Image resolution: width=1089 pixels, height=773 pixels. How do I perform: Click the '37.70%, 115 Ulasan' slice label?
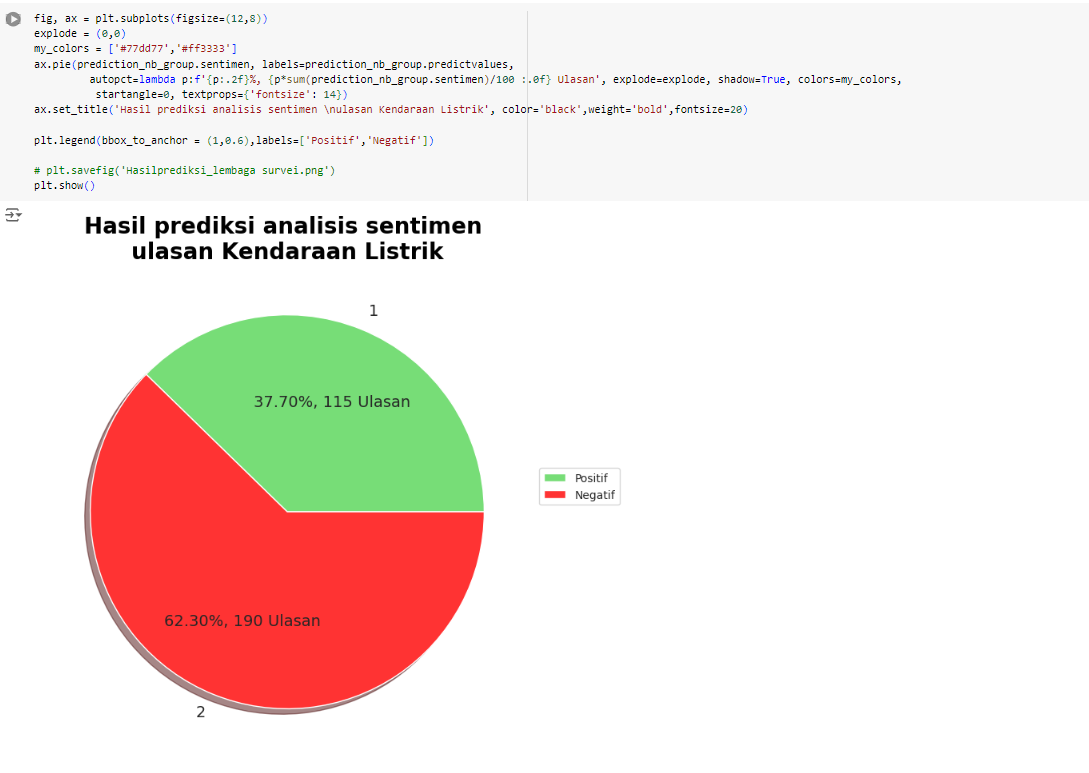point(332,401)
